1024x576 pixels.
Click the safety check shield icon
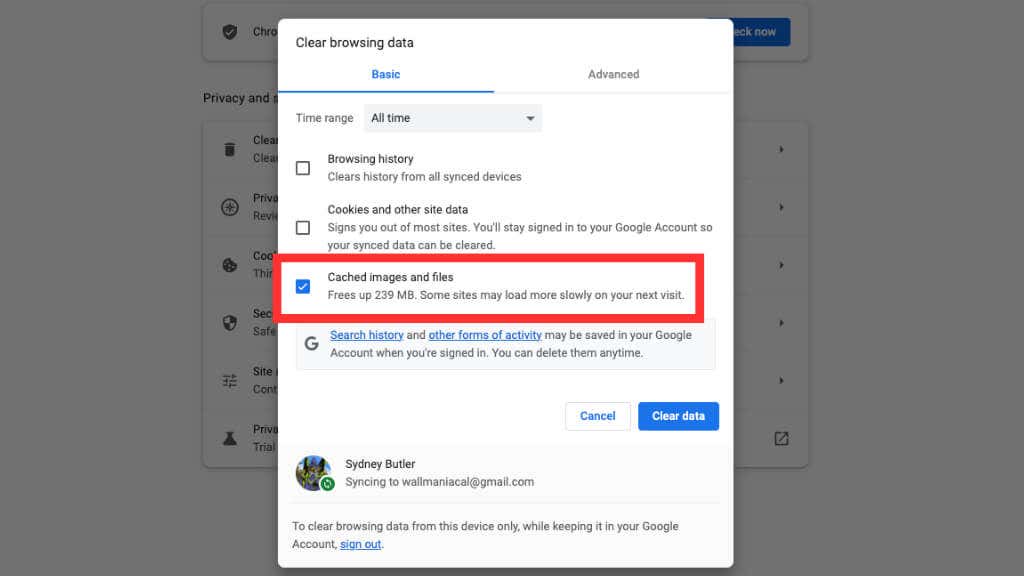230,32
